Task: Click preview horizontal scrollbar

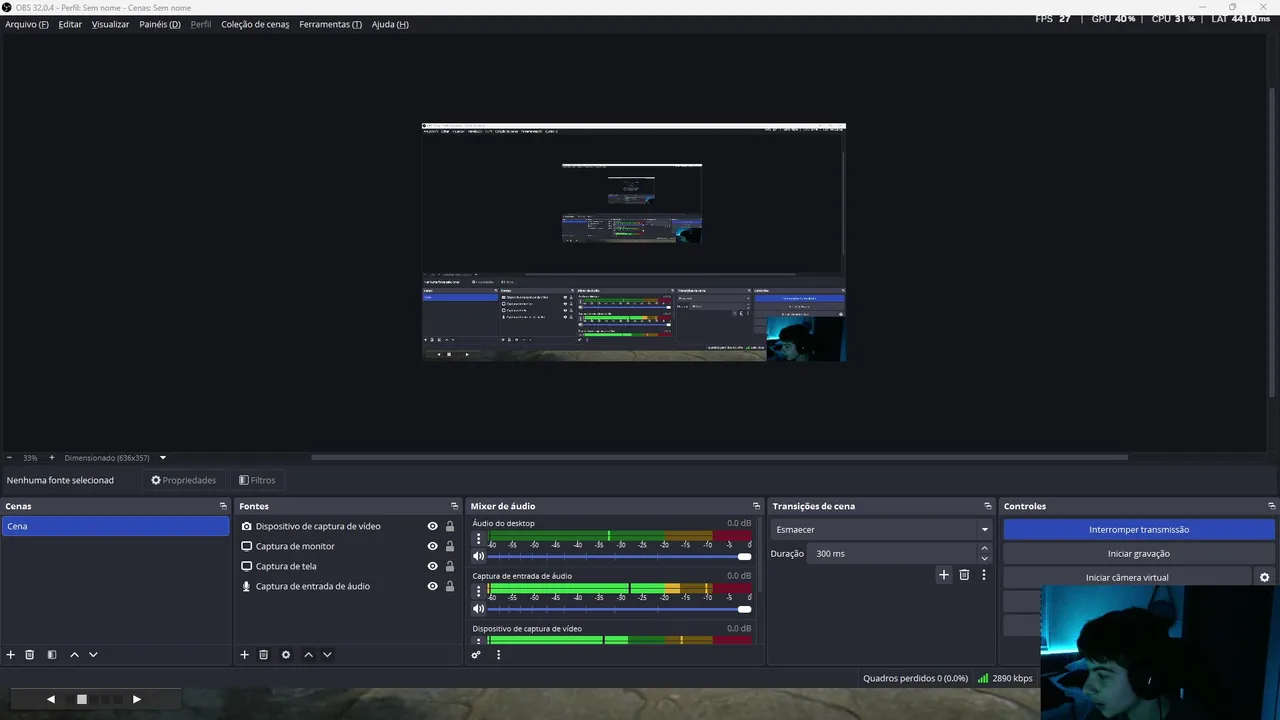Action: 719,458
